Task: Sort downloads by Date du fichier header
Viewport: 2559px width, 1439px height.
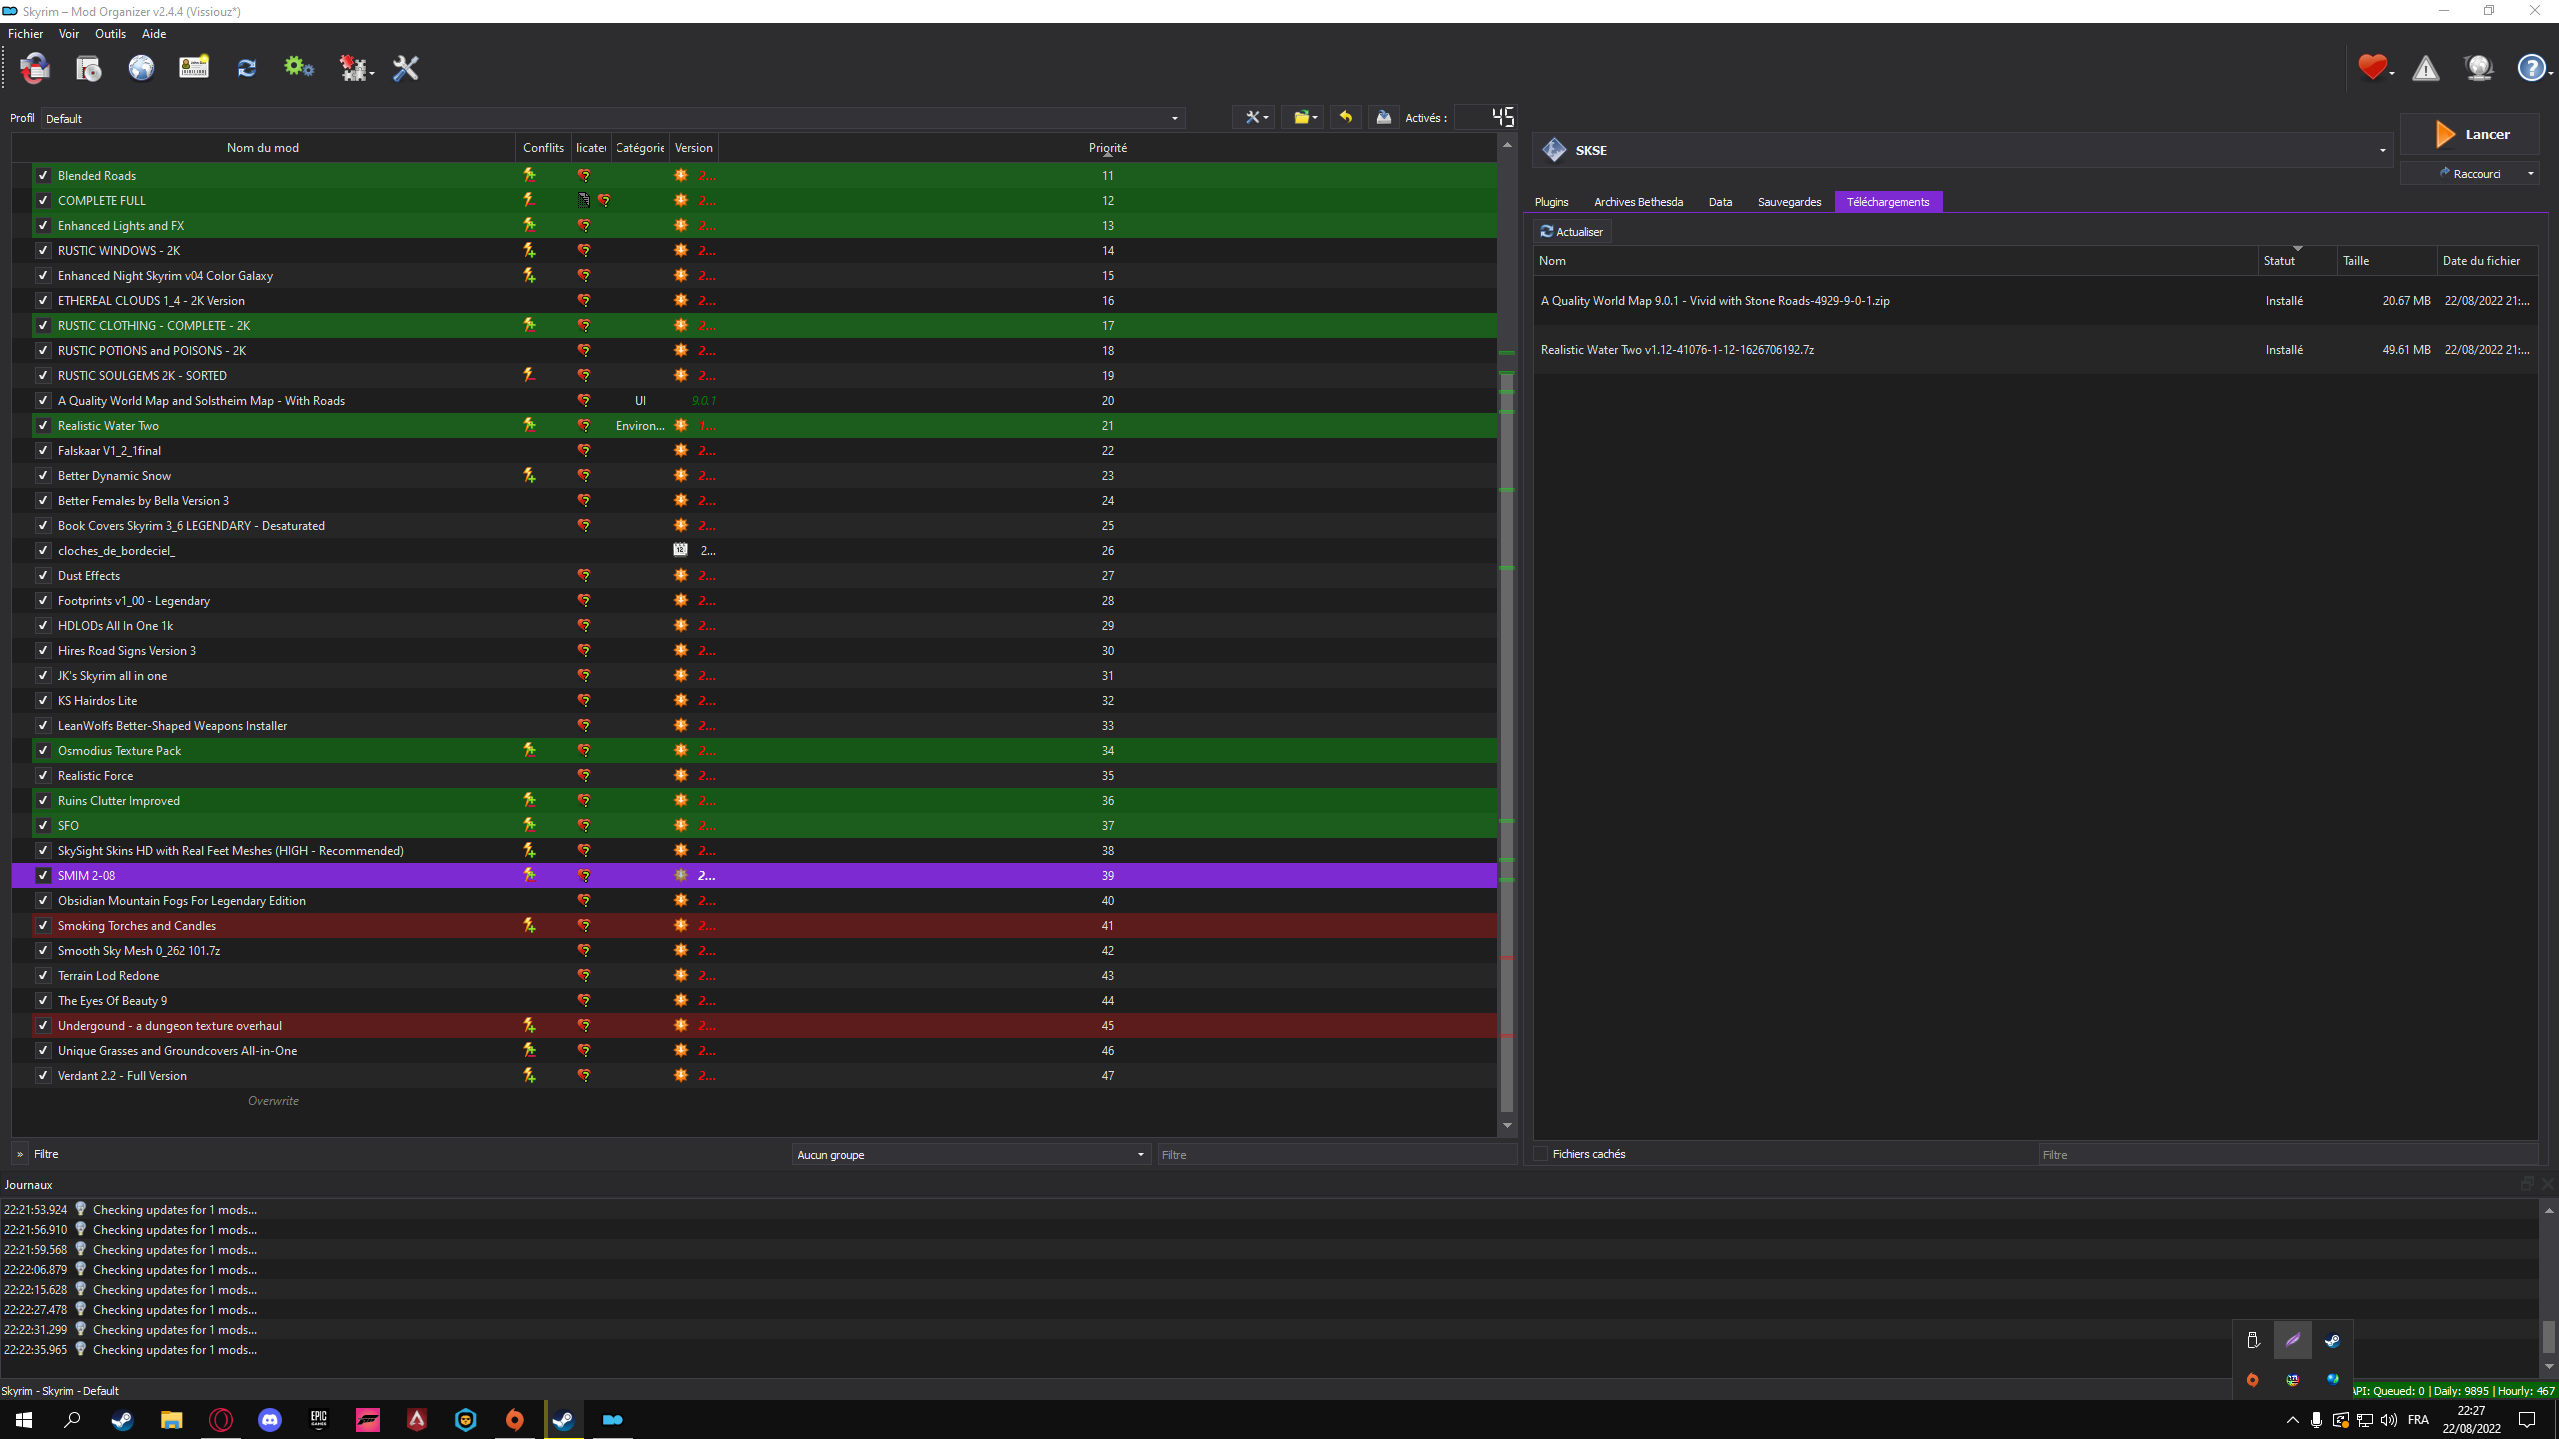Action: click(2487, 261)
